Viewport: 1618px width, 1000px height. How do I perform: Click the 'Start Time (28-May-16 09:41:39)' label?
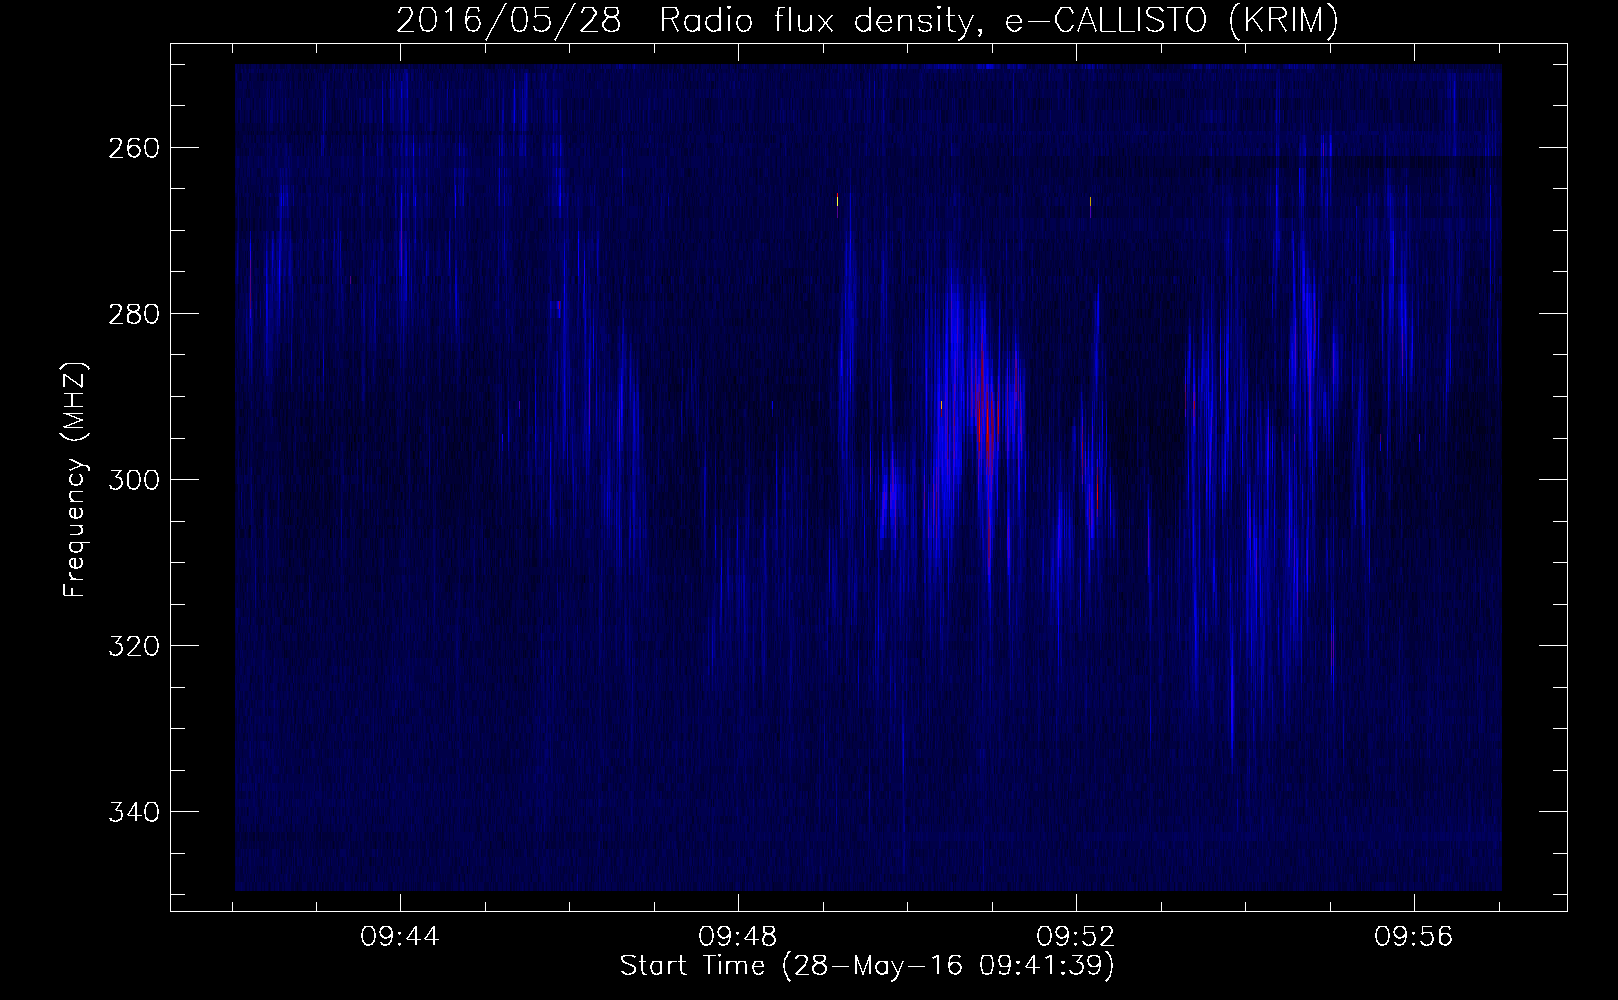[x=867, y=968]
